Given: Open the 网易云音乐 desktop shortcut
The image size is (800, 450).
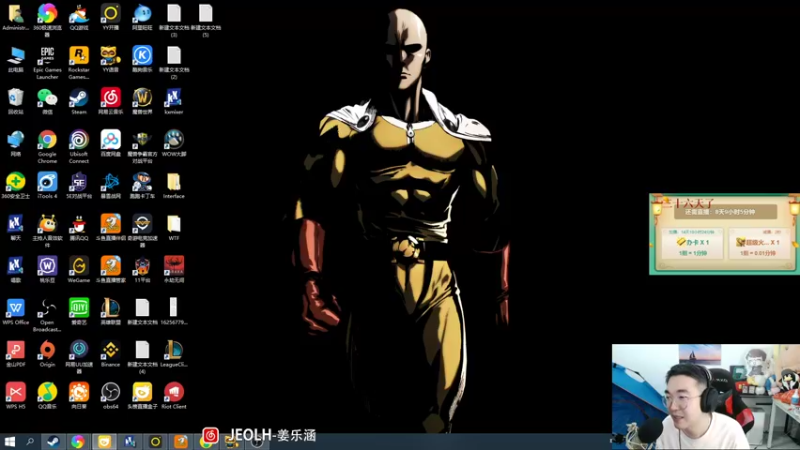Looking at the screenshot, I should [111, 102].
